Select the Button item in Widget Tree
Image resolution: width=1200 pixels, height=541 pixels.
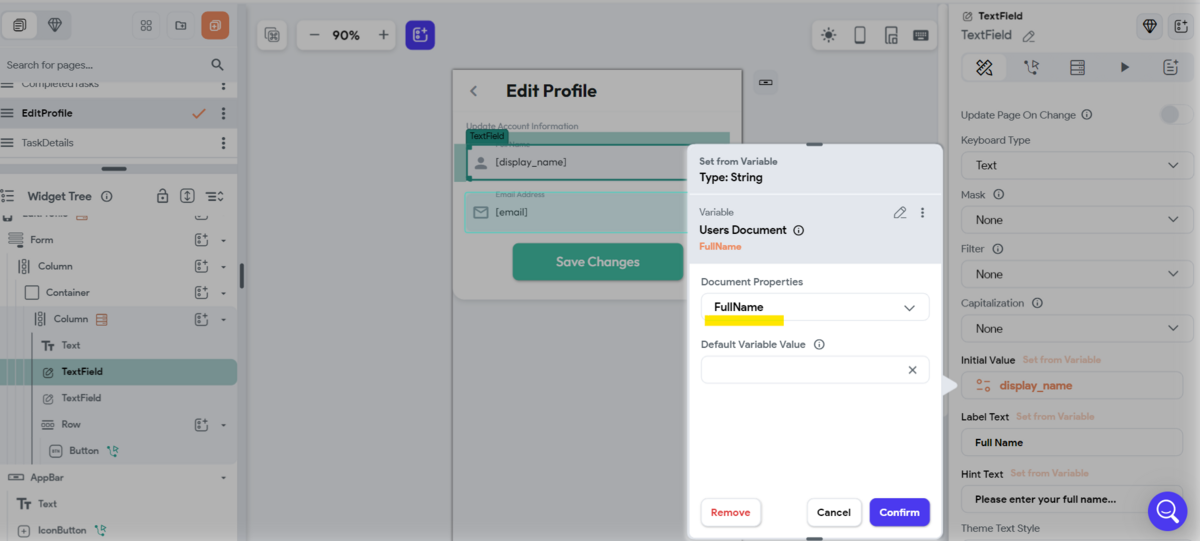pyautogui.click(x=84, y=451)
